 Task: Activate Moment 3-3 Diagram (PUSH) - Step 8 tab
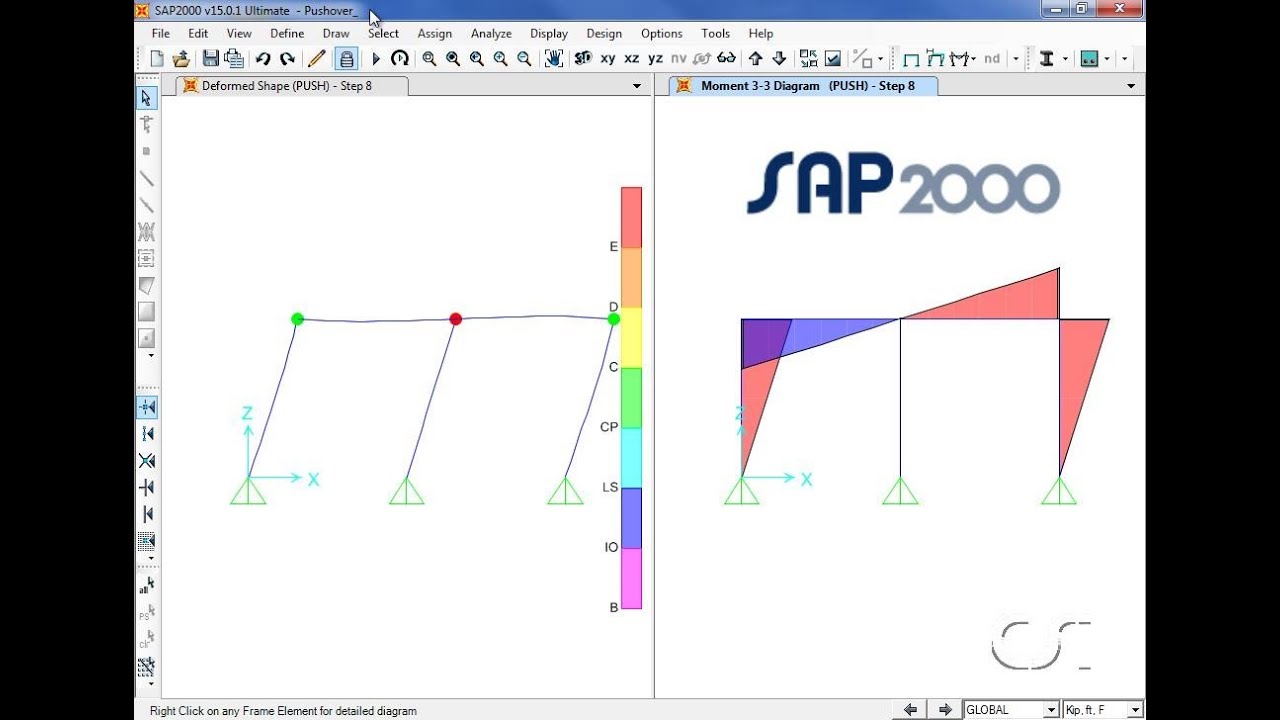point(805,86)
